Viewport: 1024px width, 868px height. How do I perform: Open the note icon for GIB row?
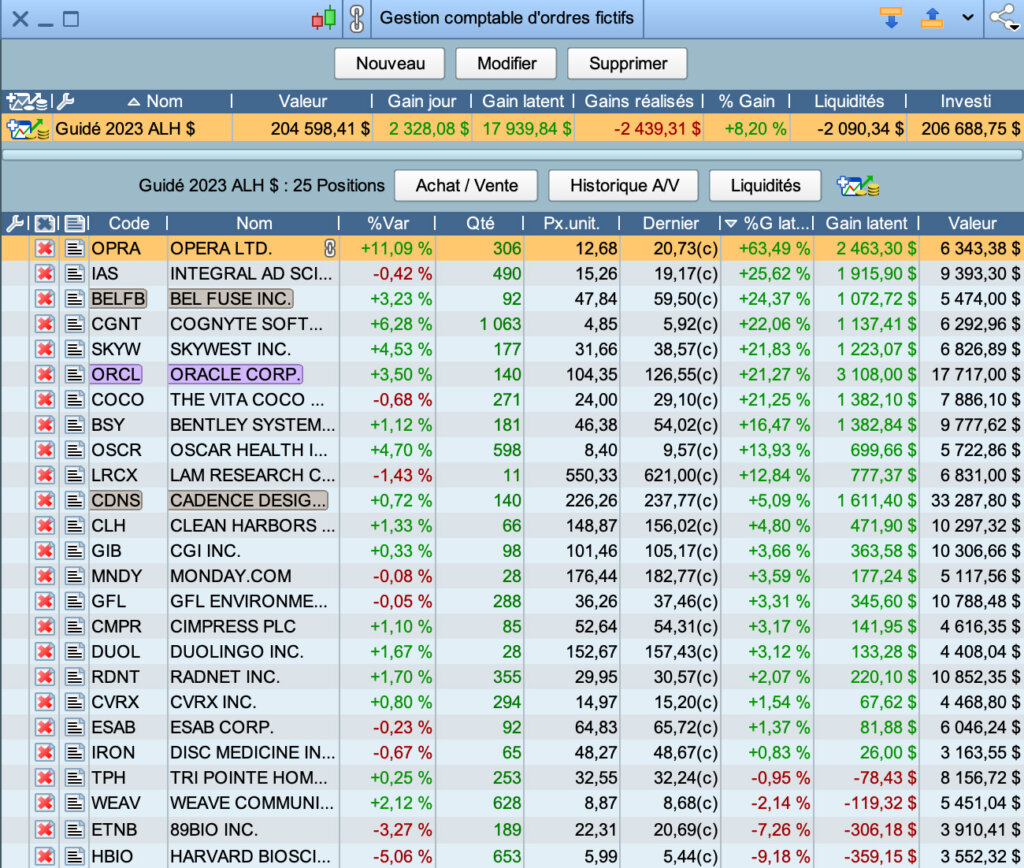coord(74,551)
